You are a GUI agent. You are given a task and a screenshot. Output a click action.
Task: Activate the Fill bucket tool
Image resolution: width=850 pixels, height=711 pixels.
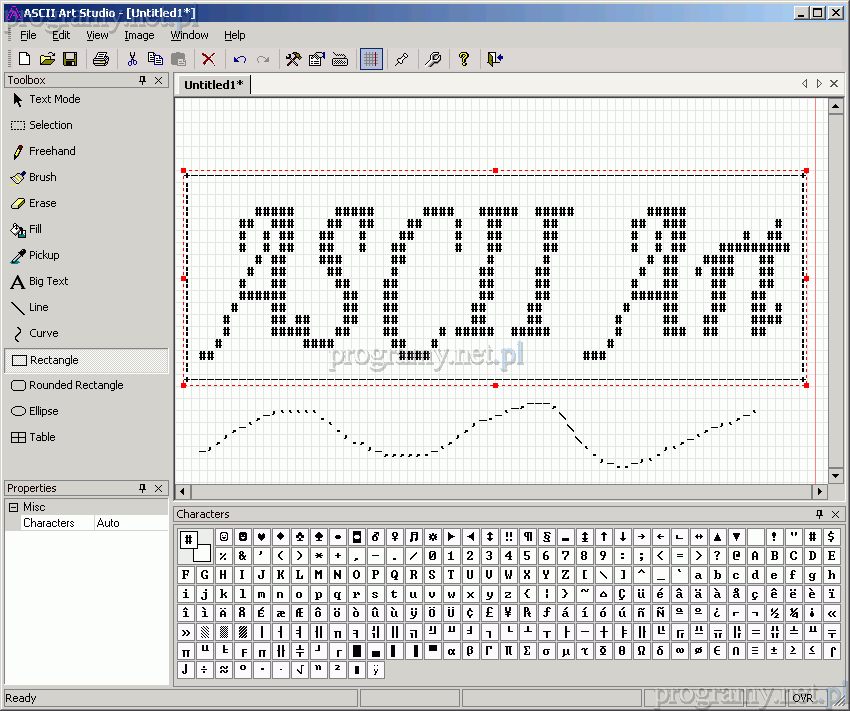click(x=35, y=229)
